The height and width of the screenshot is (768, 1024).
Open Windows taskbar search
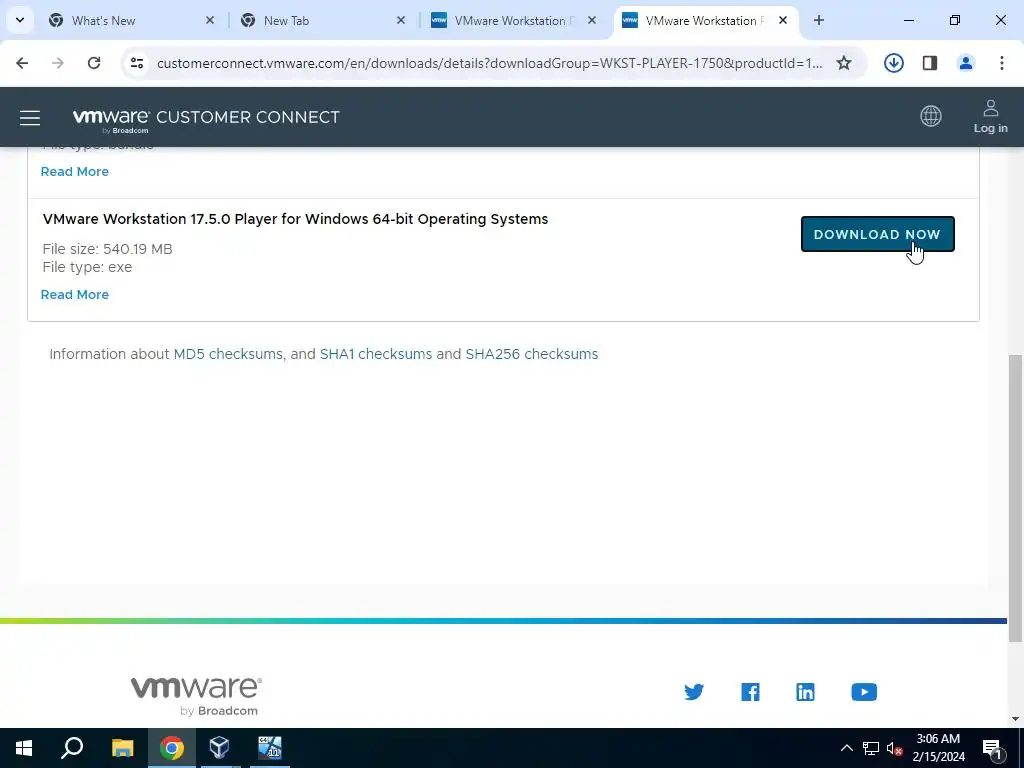coord(72,748)
